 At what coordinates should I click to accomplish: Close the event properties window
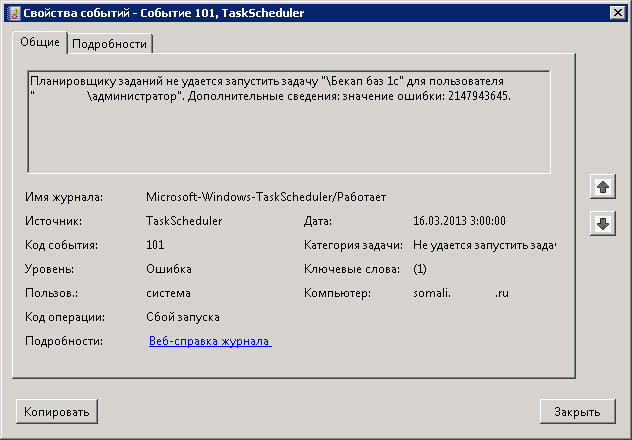point(617,13)
